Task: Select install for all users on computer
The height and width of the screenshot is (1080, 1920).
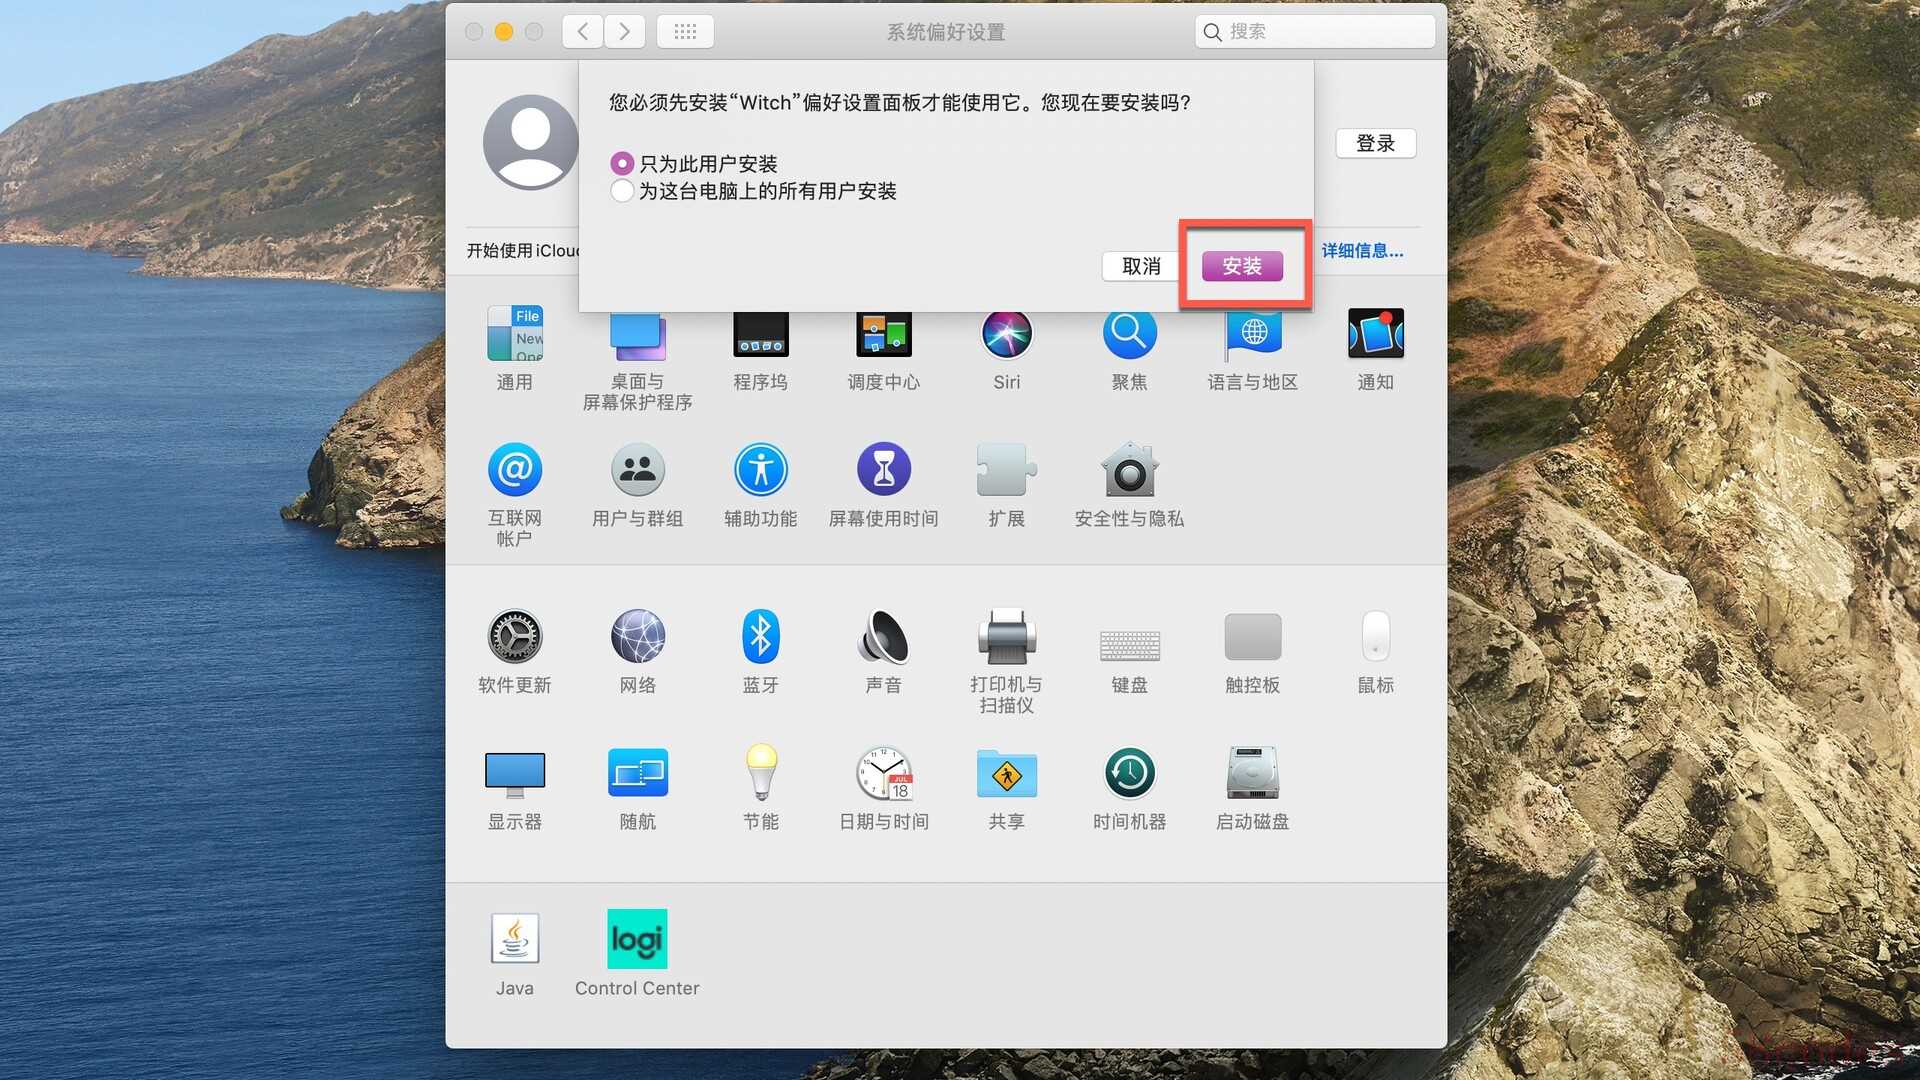Action: (x=622, y=191)
